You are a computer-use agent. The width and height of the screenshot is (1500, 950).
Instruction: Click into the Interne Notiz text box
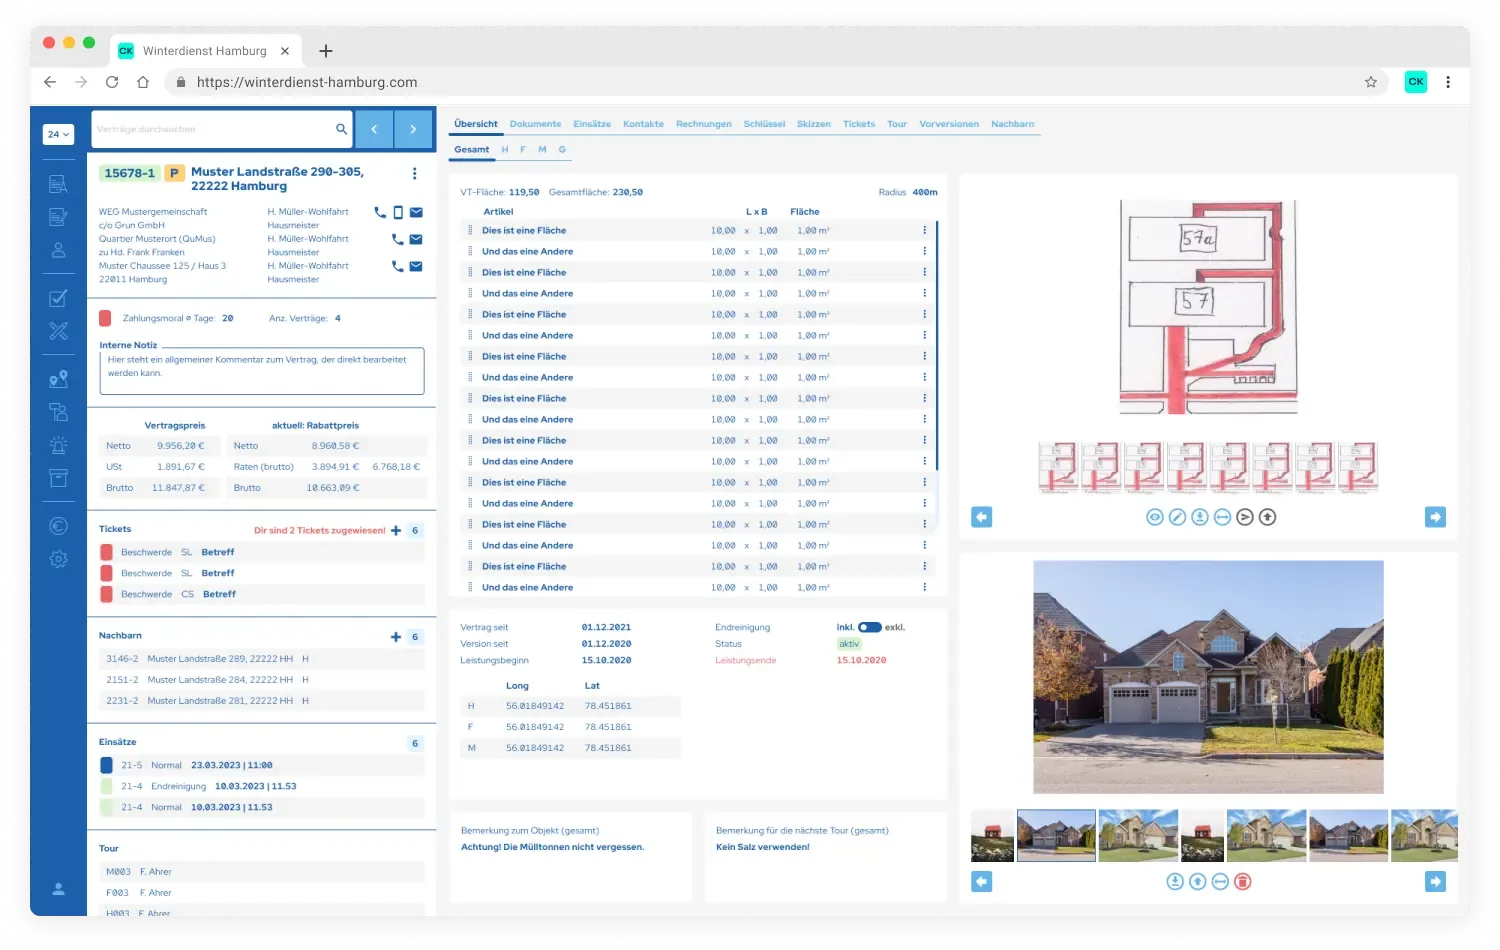pos(262,371)
